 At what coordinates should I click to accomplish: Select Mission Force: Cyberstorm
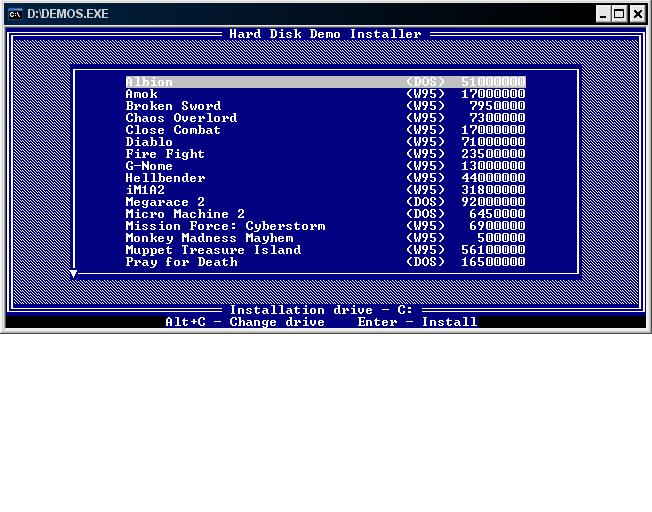click(x=326, y=226)
